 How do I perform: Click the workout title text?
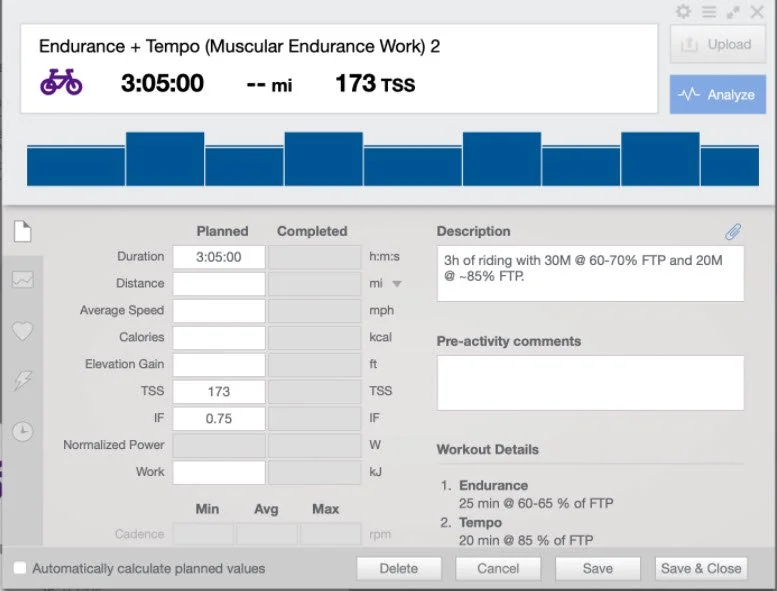pyautogui.click(x=239, y=46)
